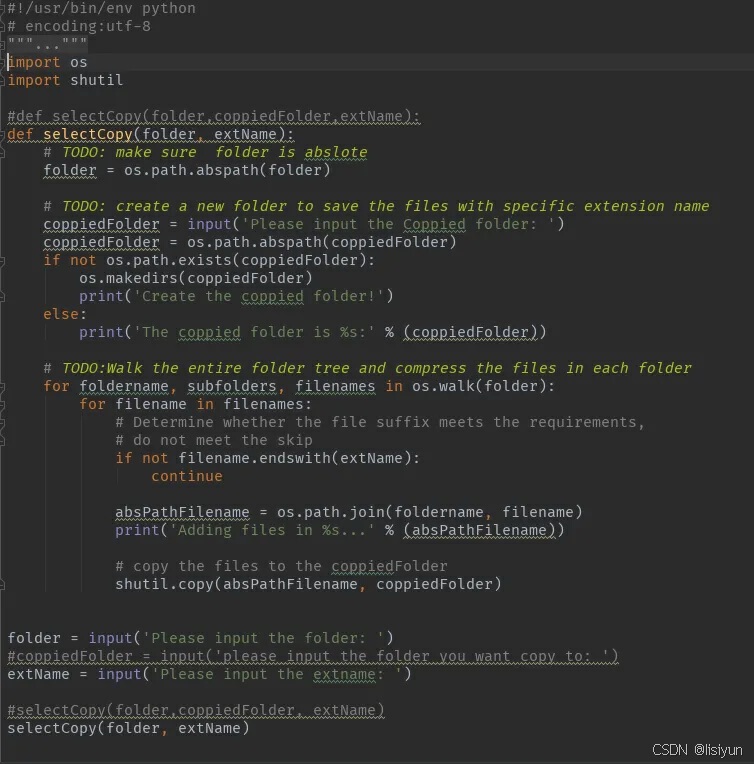The width and height of the screenshot is (754, 764).
Task: Click 'for filename in filenames:' line
Action: click(x=195, y=404)
